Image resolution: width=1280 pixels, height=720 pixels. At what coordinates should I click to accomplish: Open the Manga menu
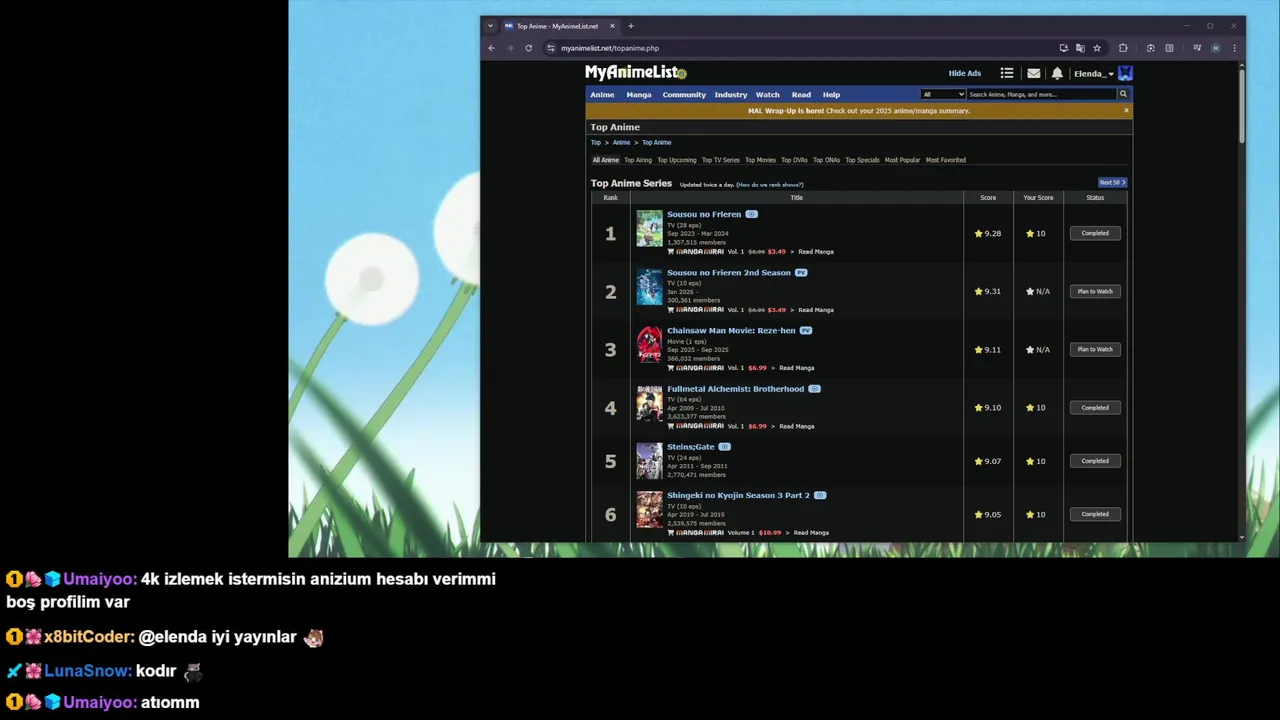tap(639, 95)
